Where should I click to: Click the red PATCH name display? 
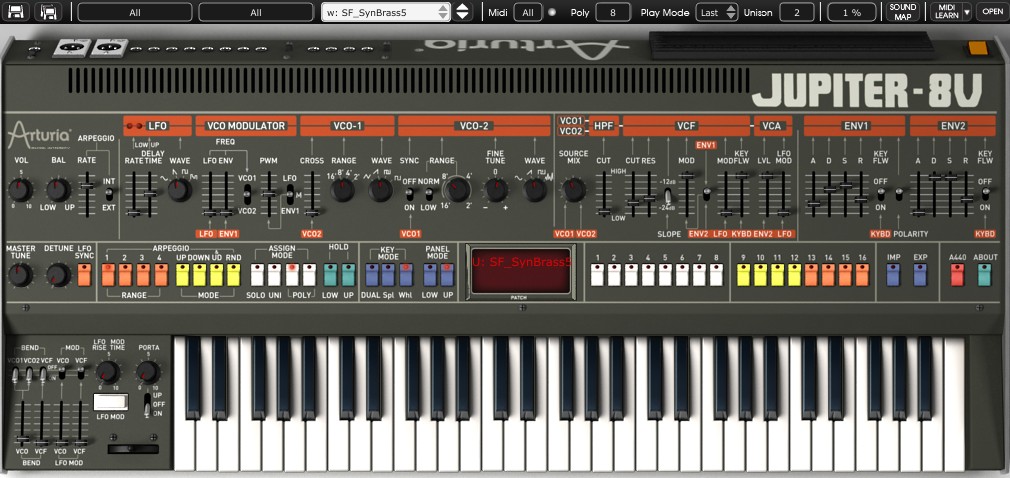[520, 271]
